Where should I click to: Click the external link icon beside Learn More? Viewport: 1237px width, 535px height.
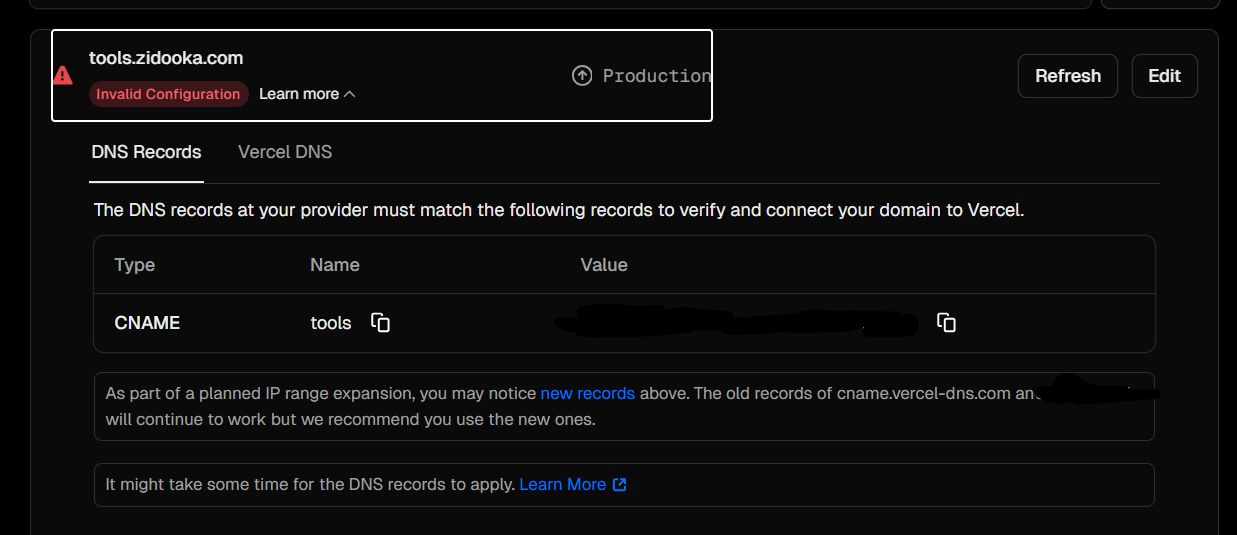point(620,485)
